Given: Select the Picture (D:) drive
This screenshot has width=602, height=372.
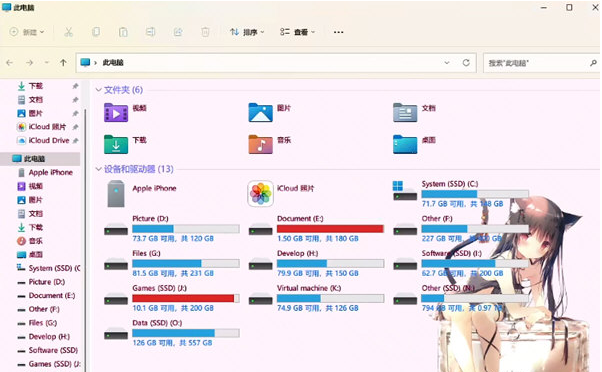Looking at the screenshot, I should tap(172, 228).
